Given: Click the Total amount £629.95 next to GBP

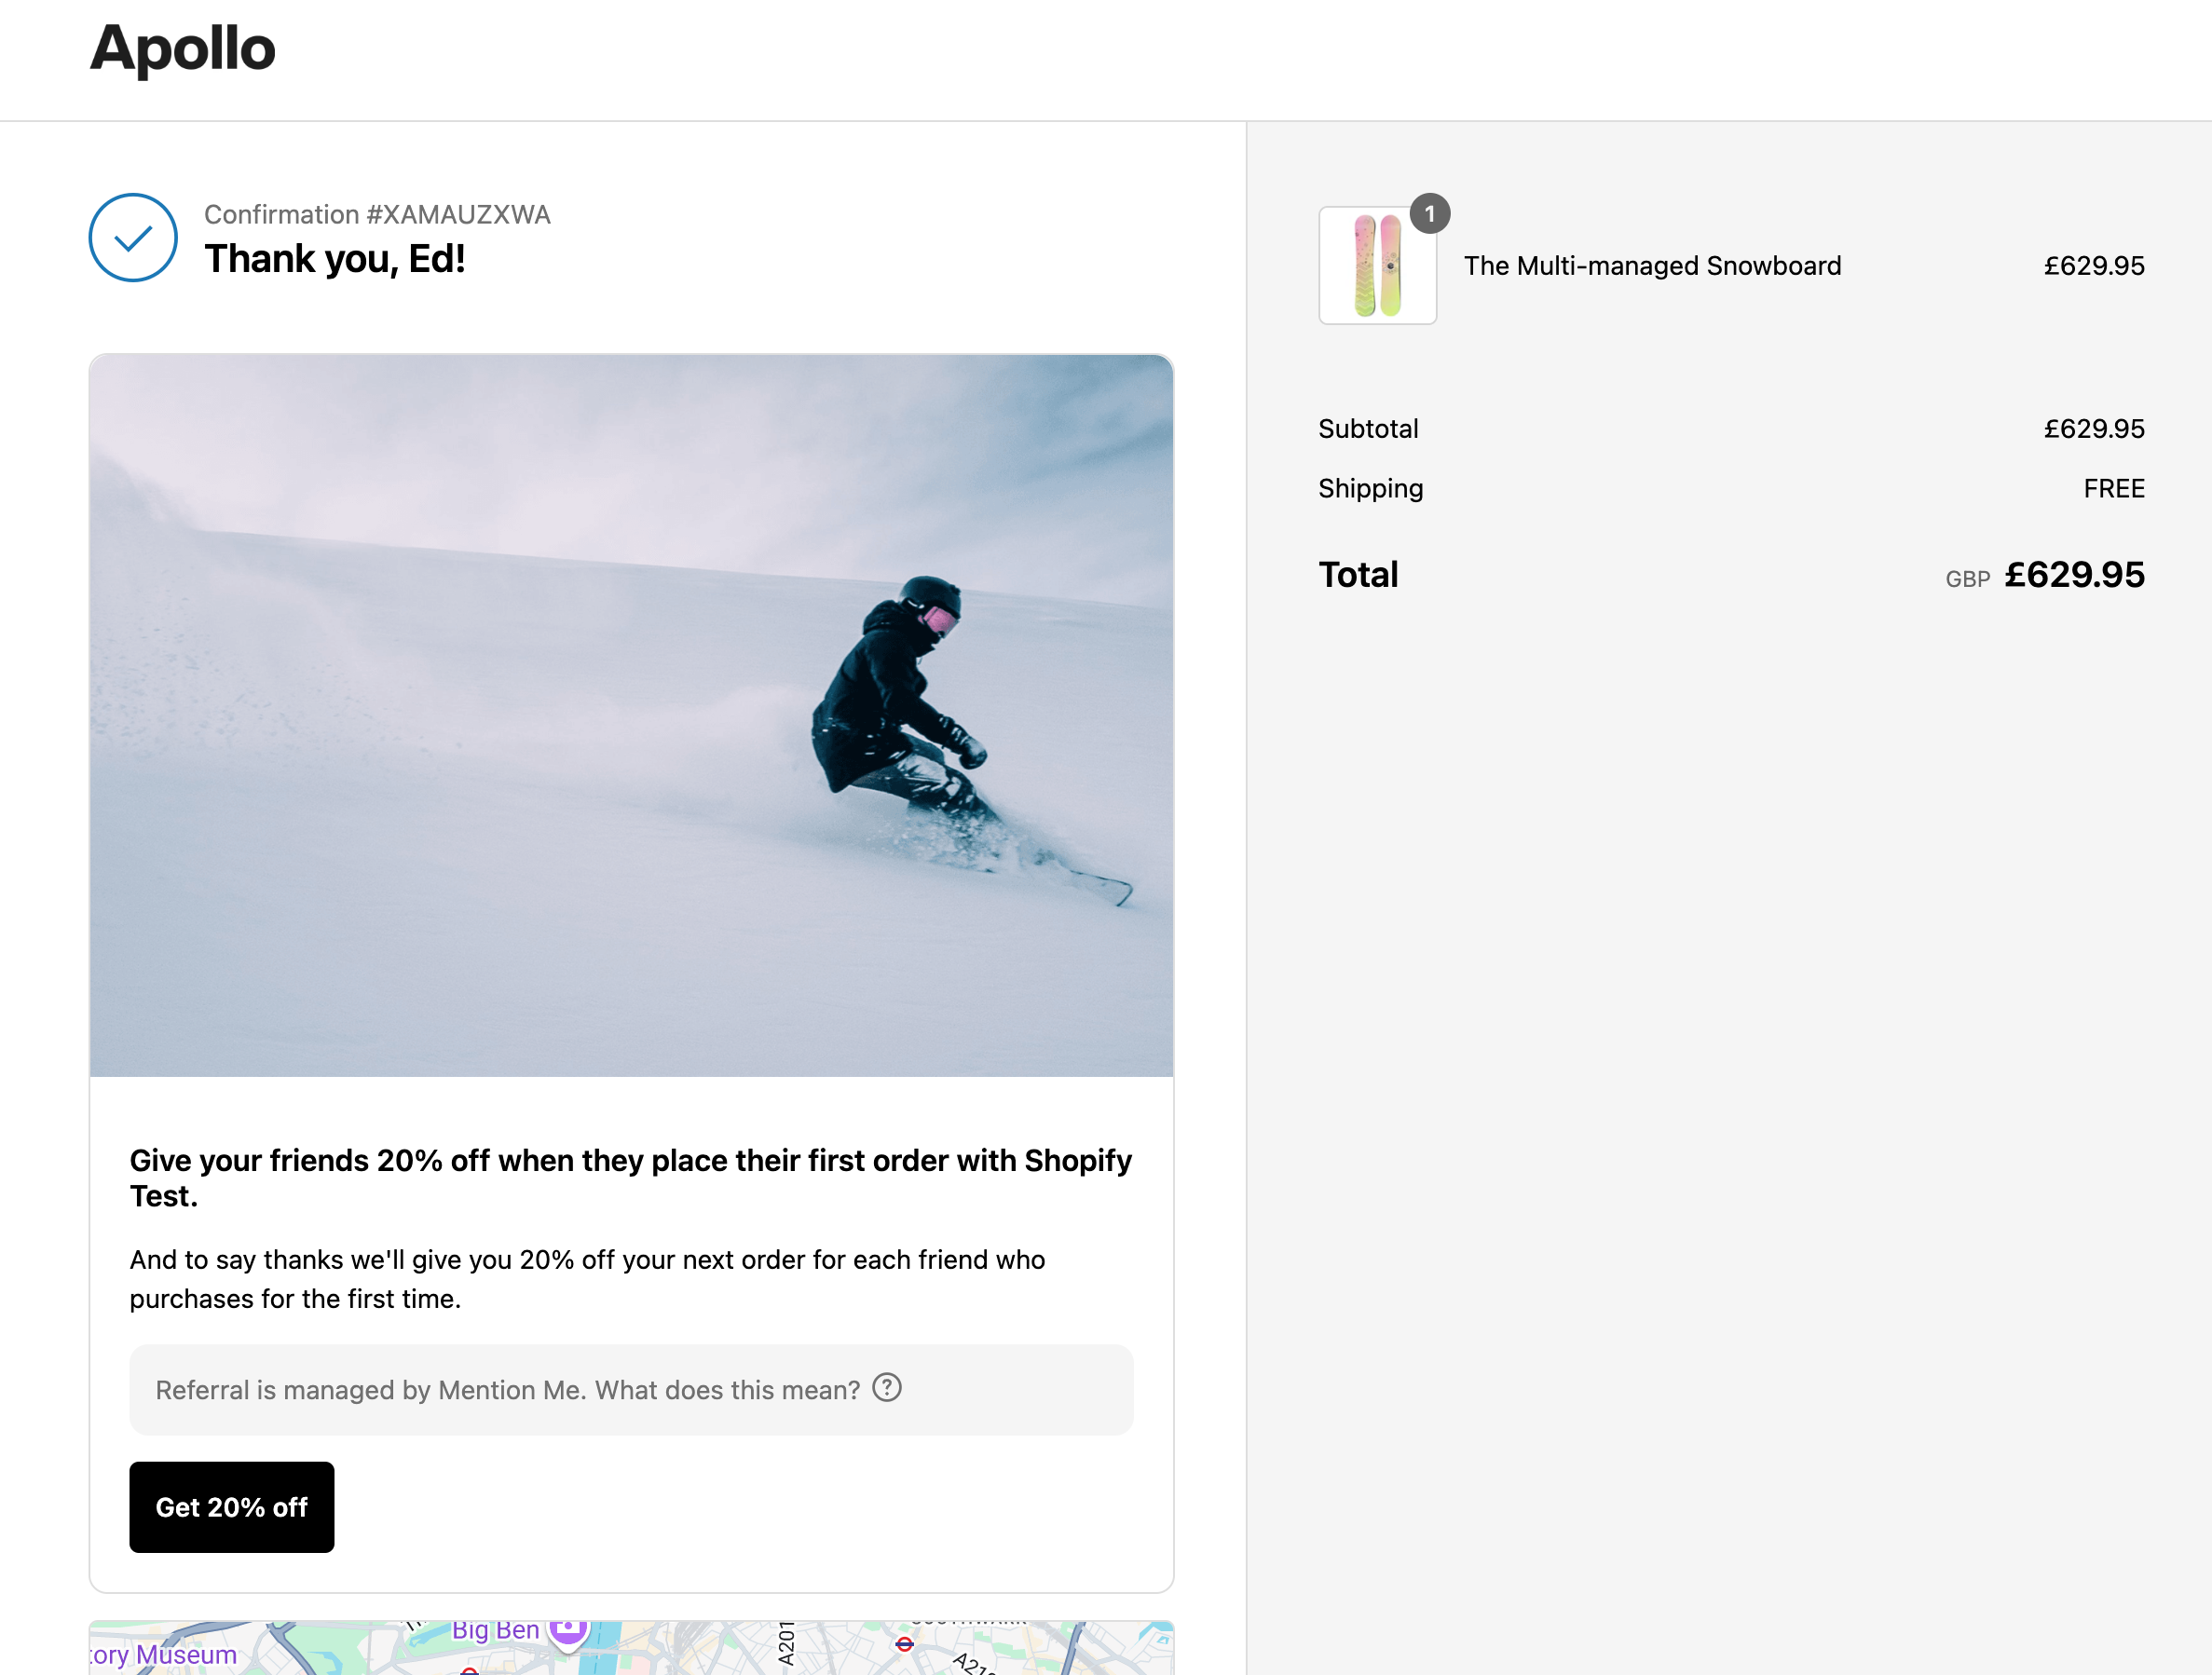Looking at the screenshot, I should pyautogui.click(x=2074, y=574).
